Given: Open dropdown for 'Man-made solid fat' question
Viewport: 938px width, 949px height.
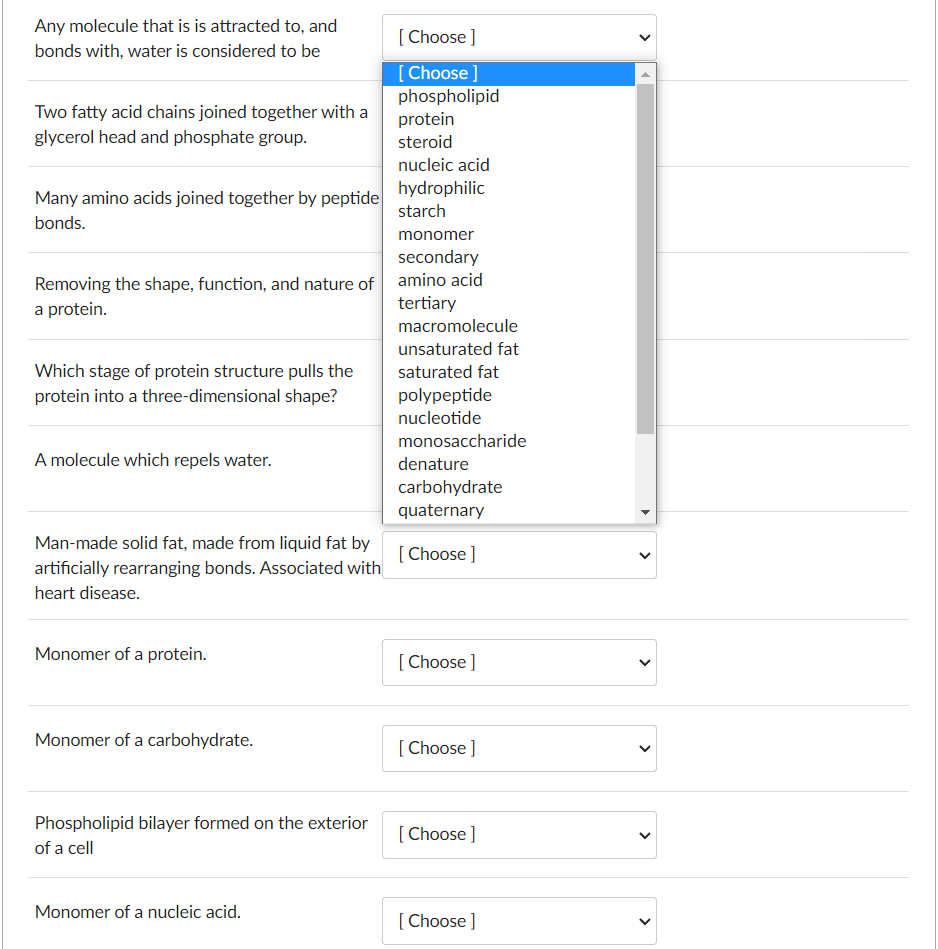Looking at the screenshot, I should tap(519, 555).
